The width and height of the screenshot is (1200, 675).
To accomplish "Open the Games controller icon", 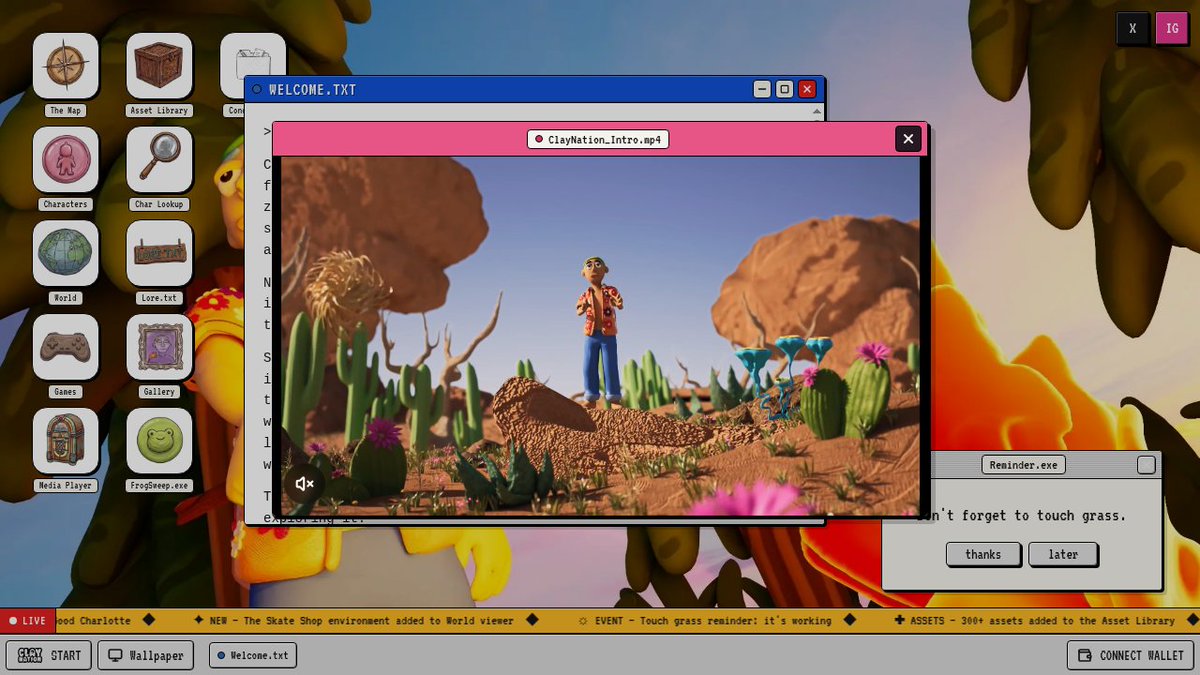I will coord(66,347).
